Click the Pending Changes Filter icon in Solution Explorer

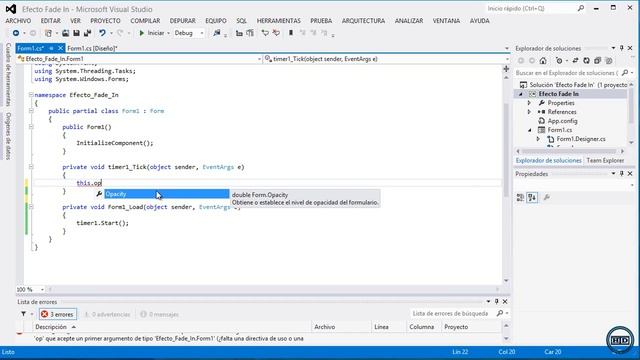[x=559, y=61]
